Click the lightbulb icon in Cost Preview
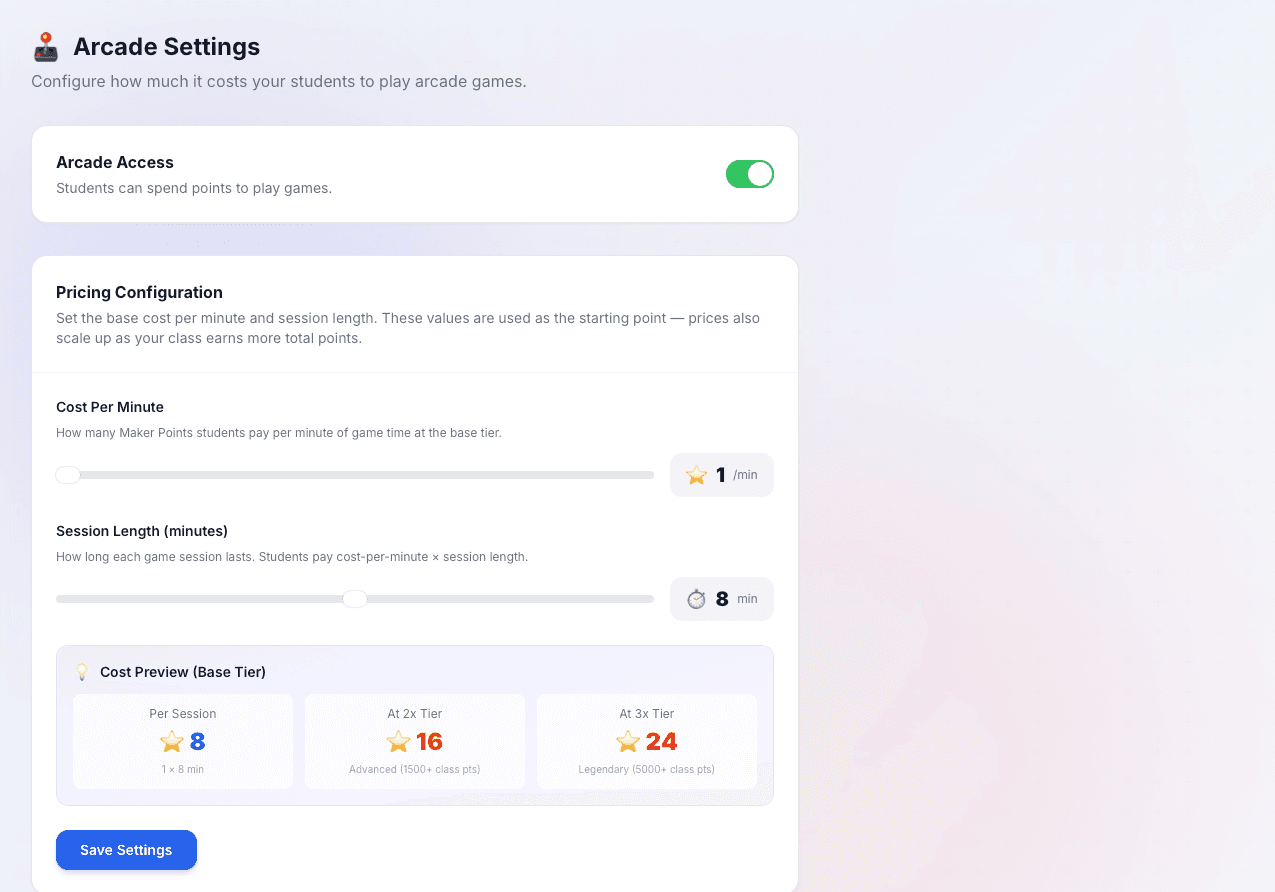Image resolution: width=1275 pixels, height=892 pixels. tap(81, 671)
